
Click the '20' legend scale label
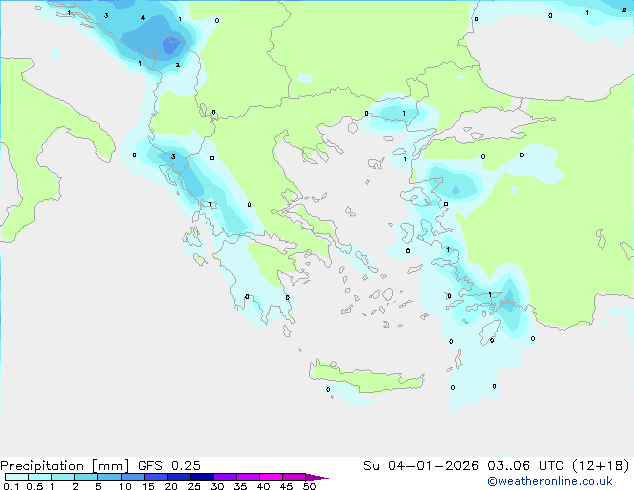click(171, 486)
